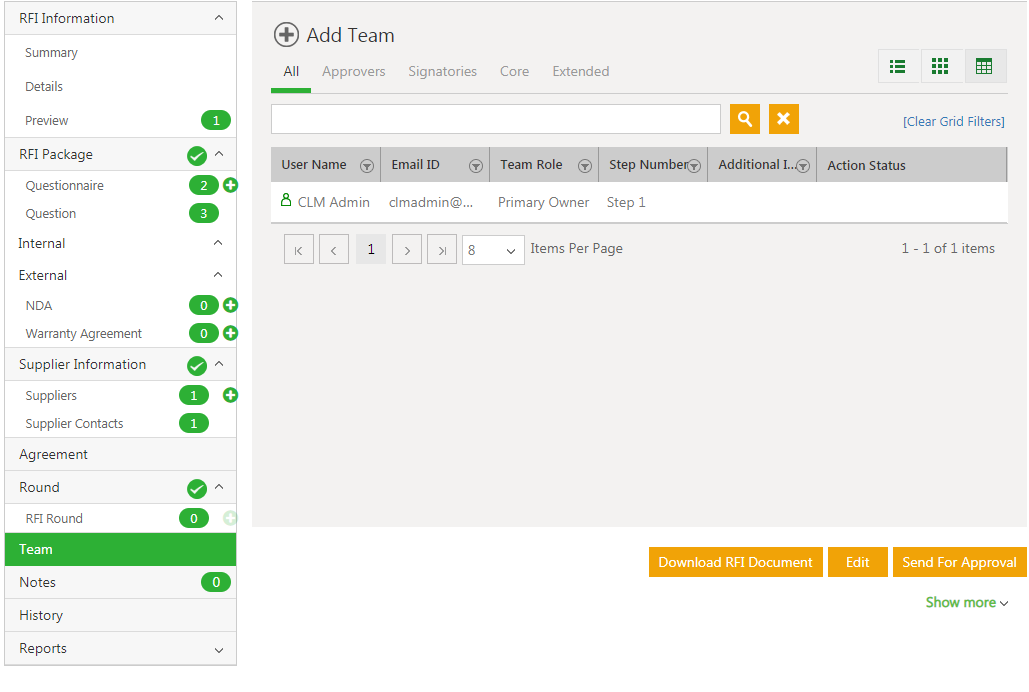
Task: Clear search with the orange X button
Action: (x=784, y=119)
